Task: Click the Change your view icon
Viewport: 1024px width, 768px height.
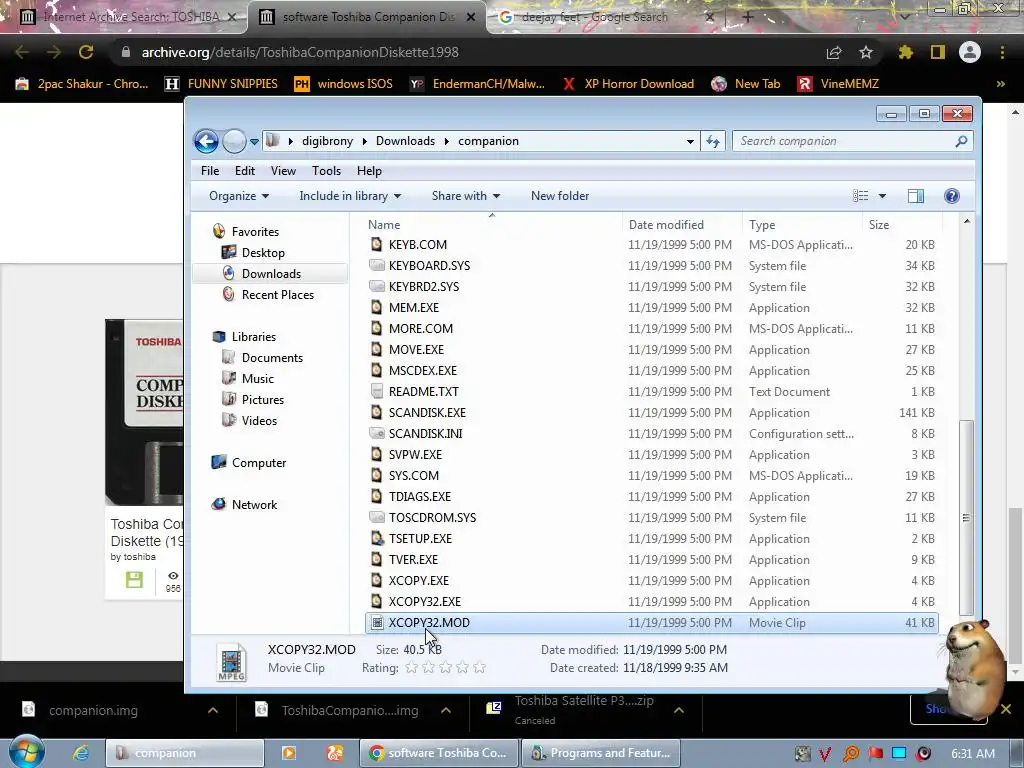Action: click(x=861, y=196)
